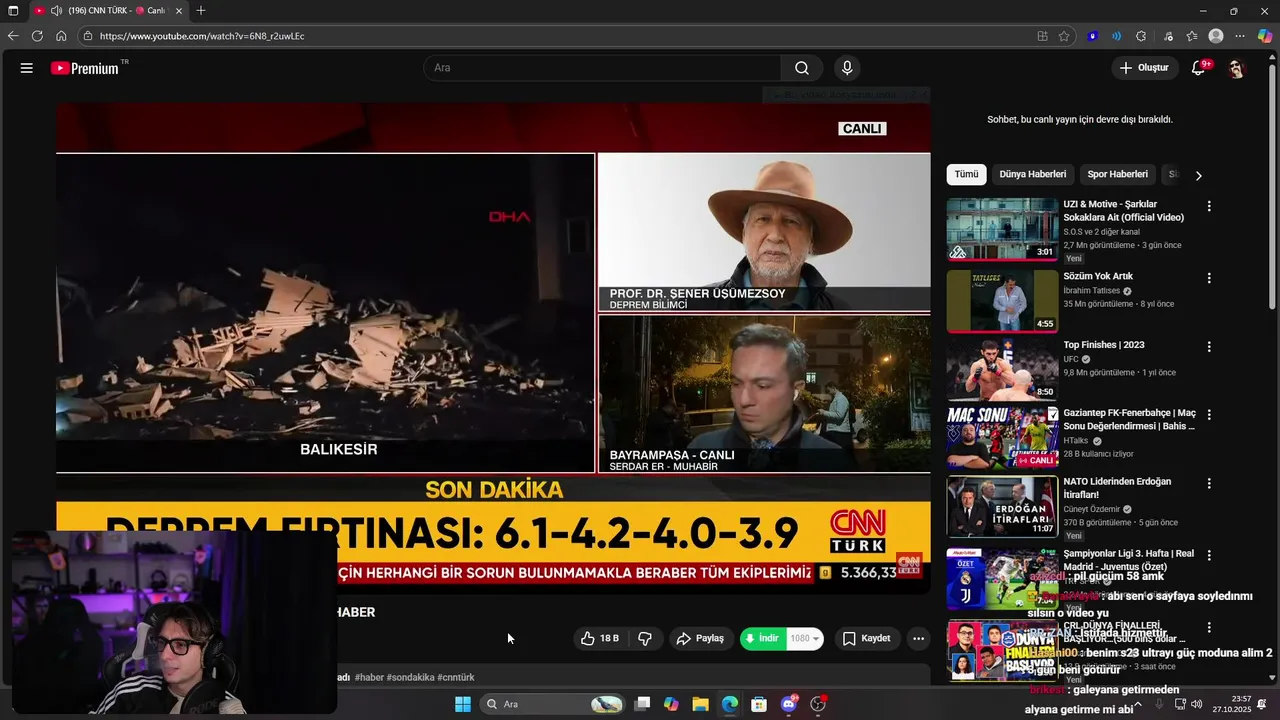
Task: Open the Edge favorites list icon
Action: pyautogui.click(x=1191, y=36)
